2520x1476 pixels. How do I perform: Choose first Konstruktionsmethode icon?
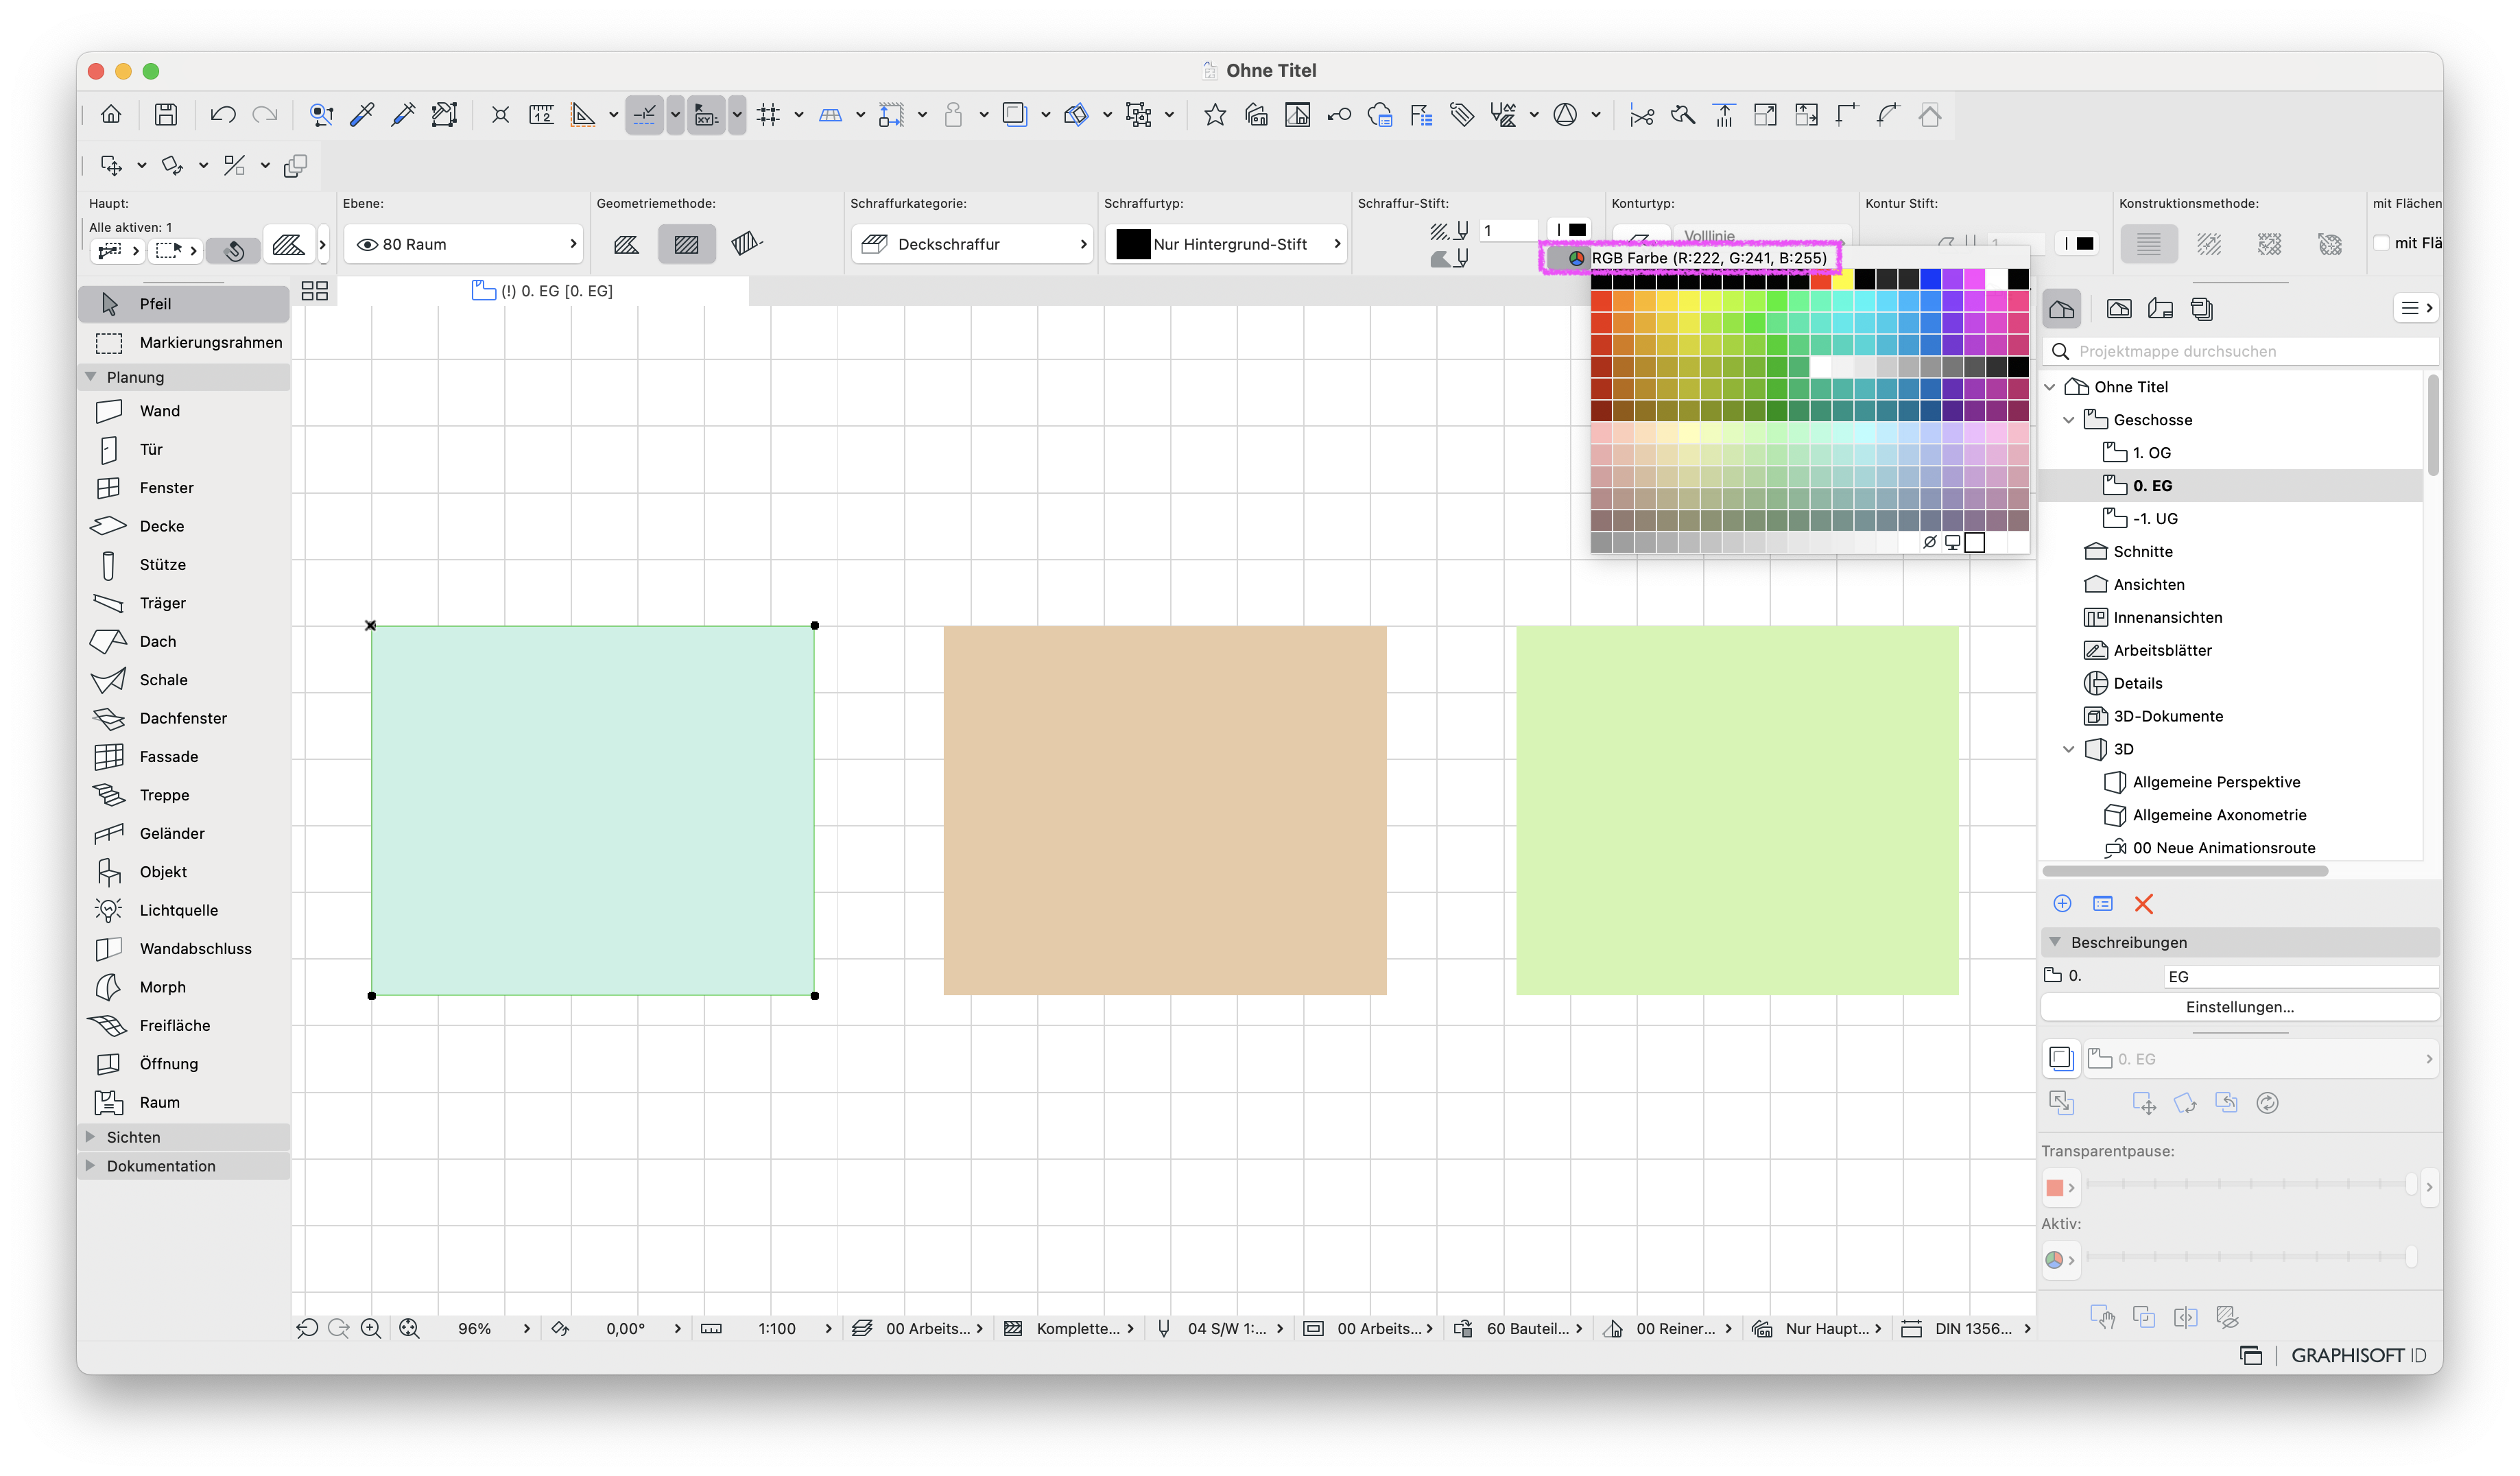2148,244
